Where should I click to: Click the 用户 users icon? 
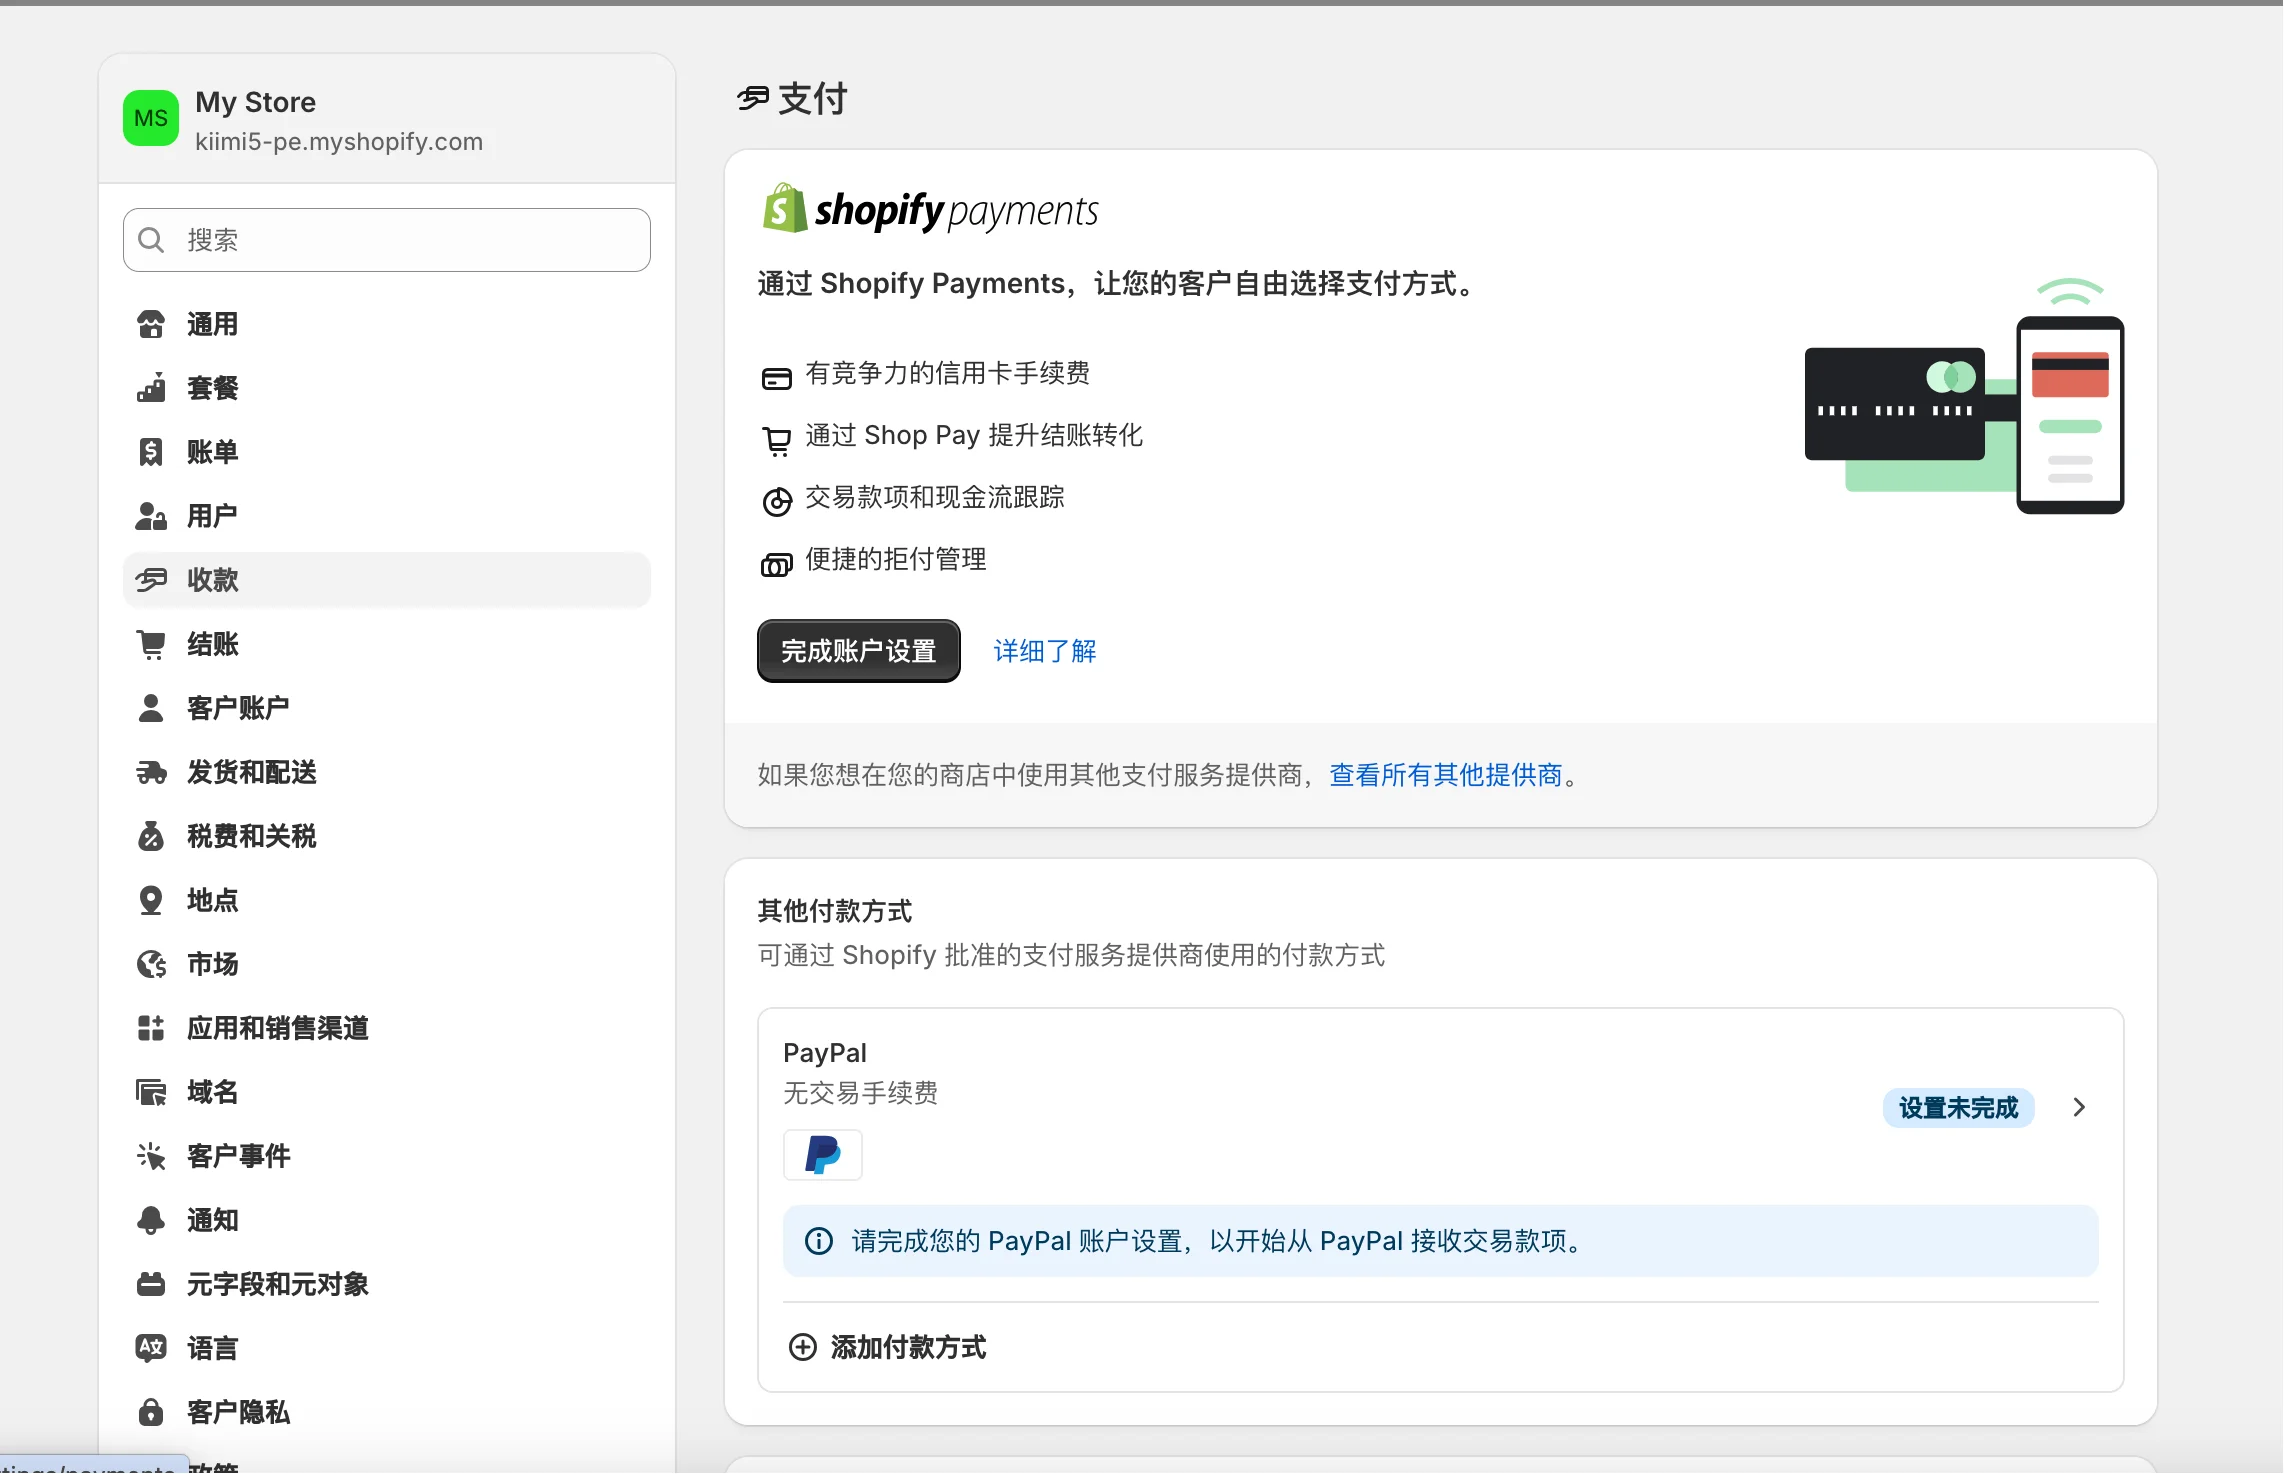151,516
